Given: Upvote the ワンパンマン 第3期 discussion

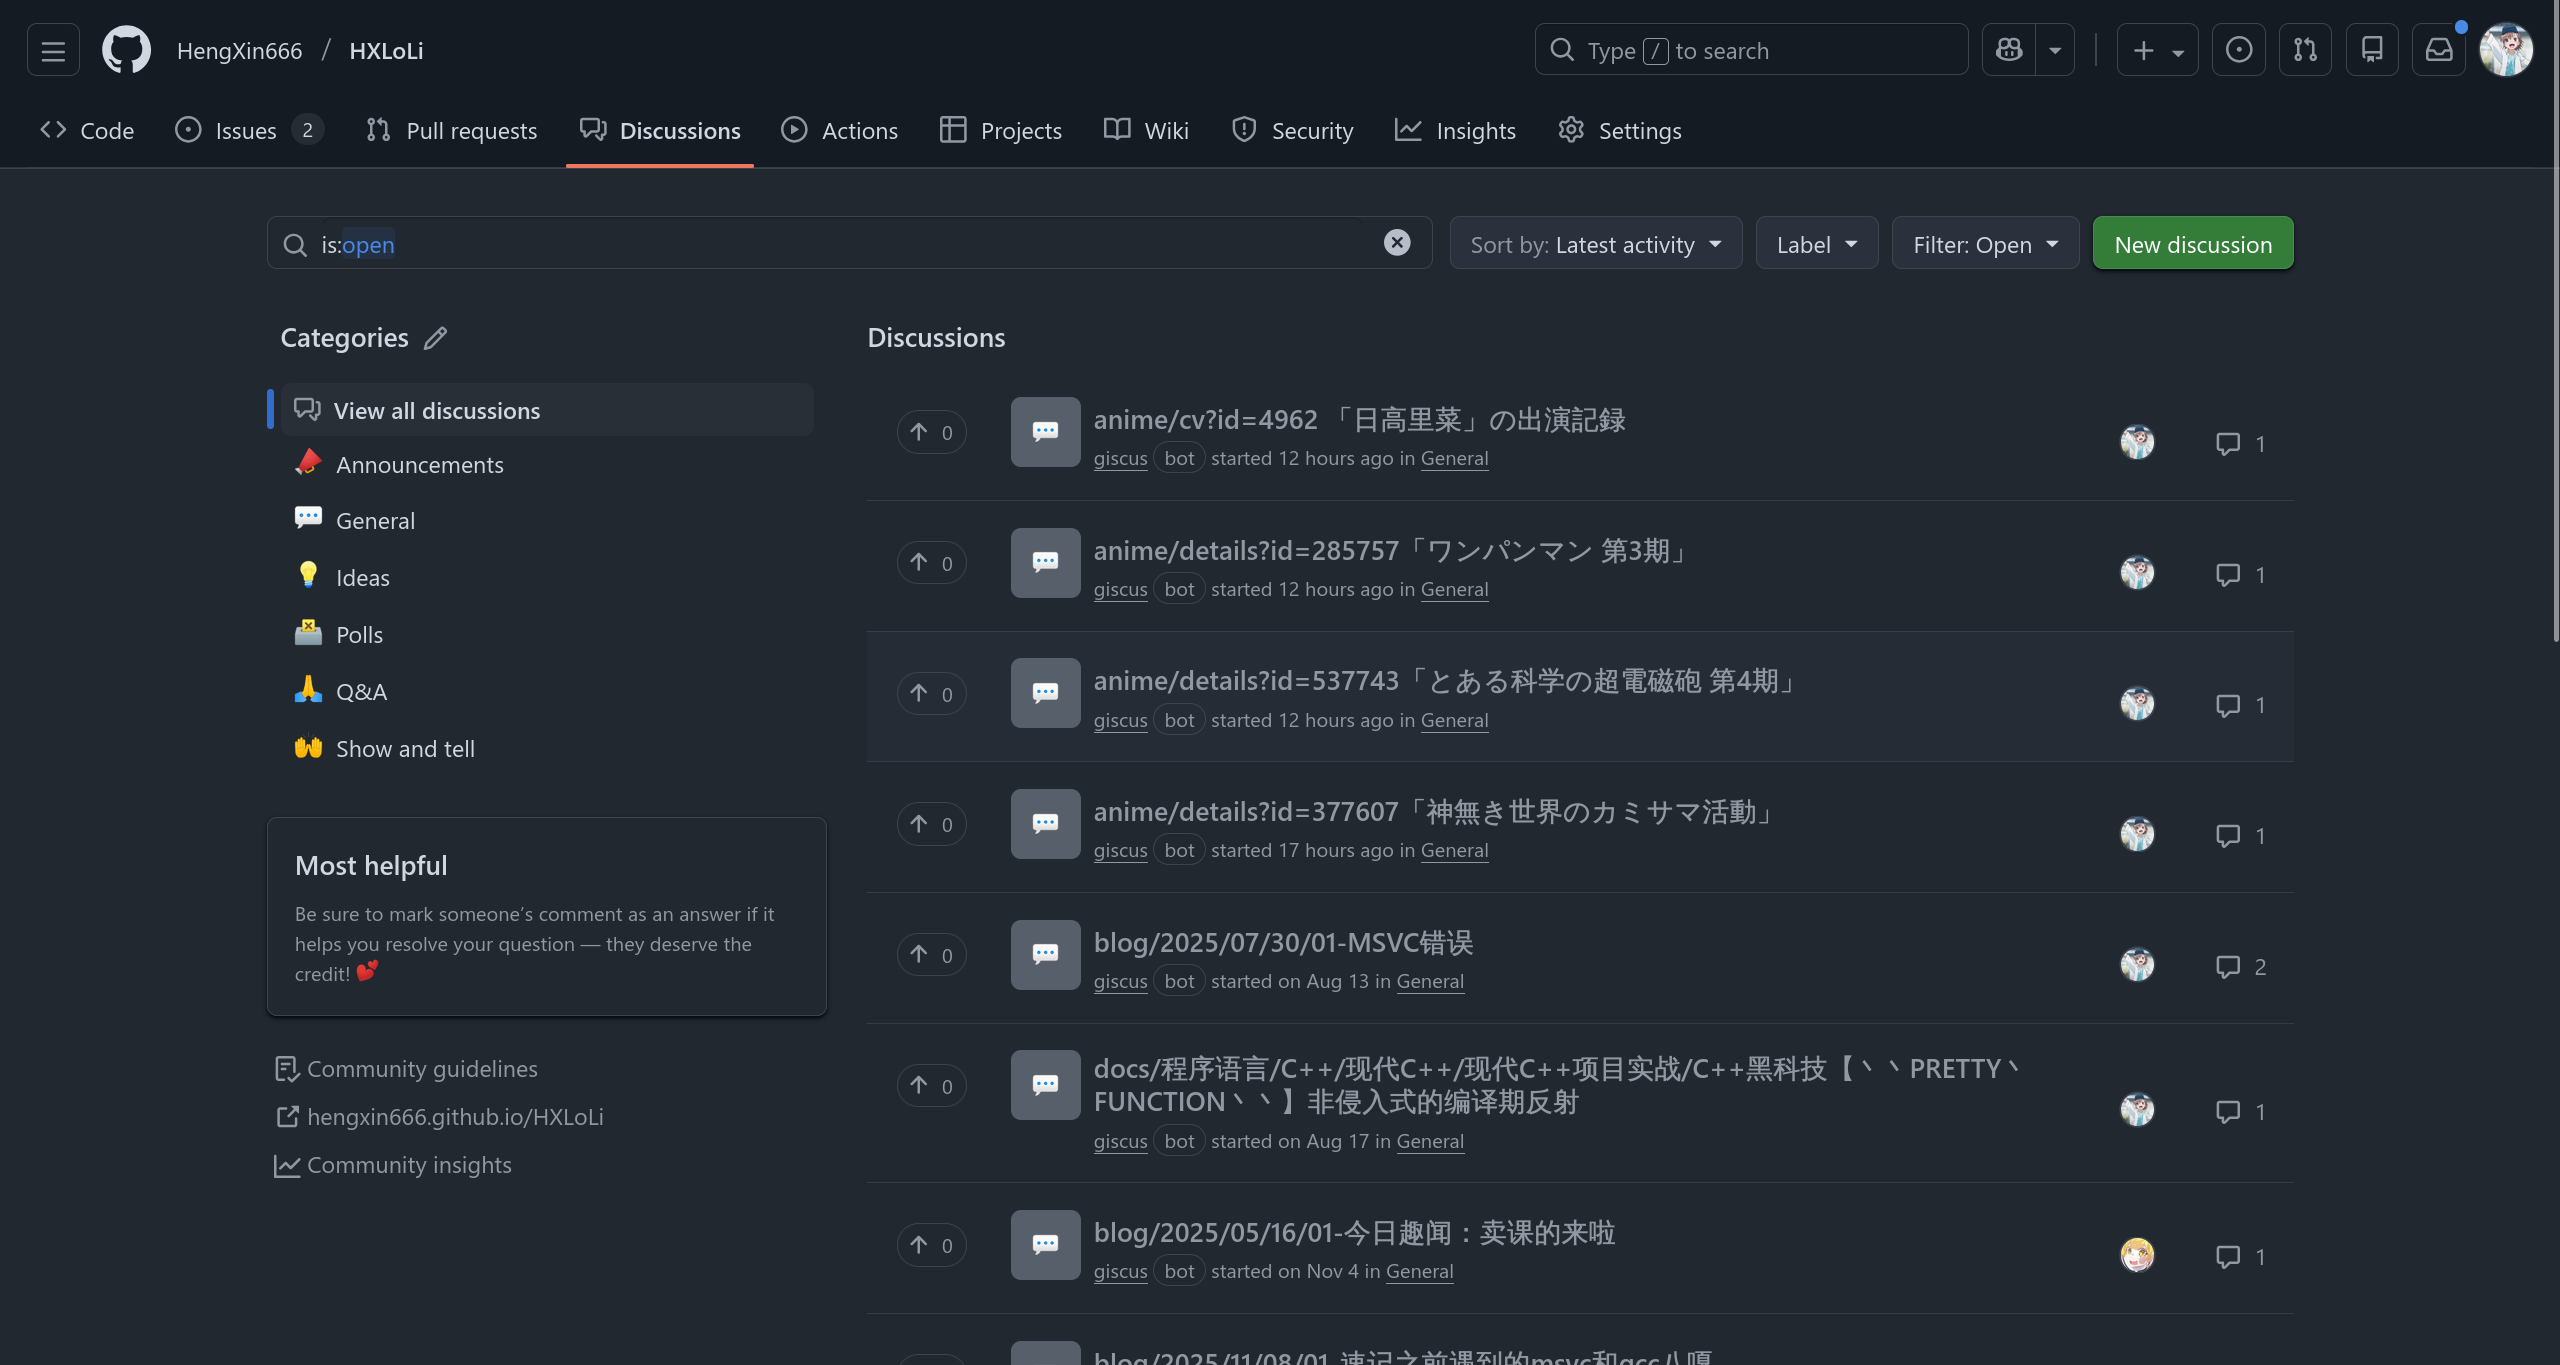Looking at the screenshot, I should click(931, 563).
